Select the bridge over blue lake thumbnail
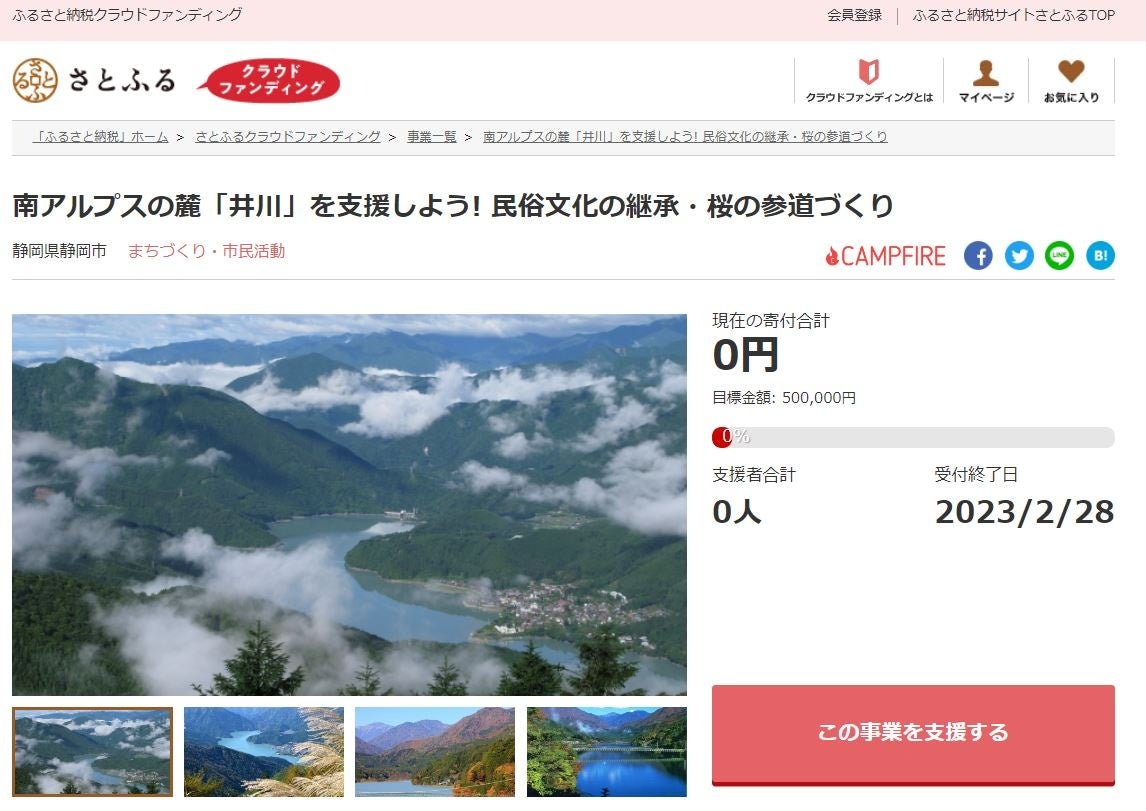 (607, 752)
